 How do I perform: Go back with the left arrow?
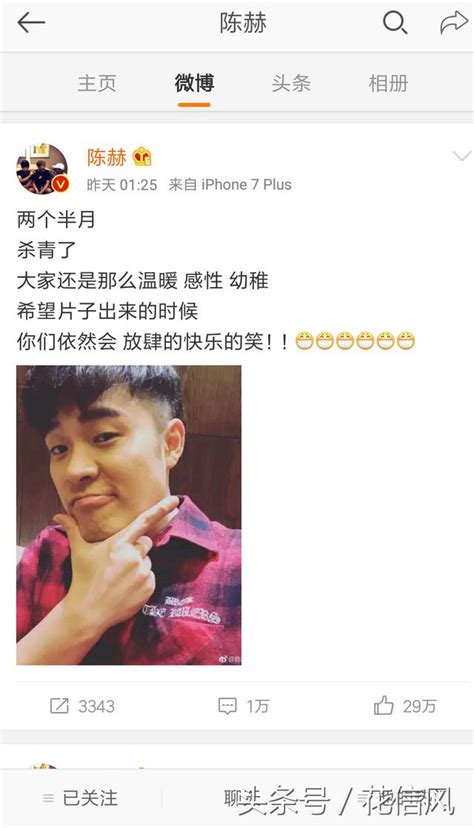tap(31, 23)
